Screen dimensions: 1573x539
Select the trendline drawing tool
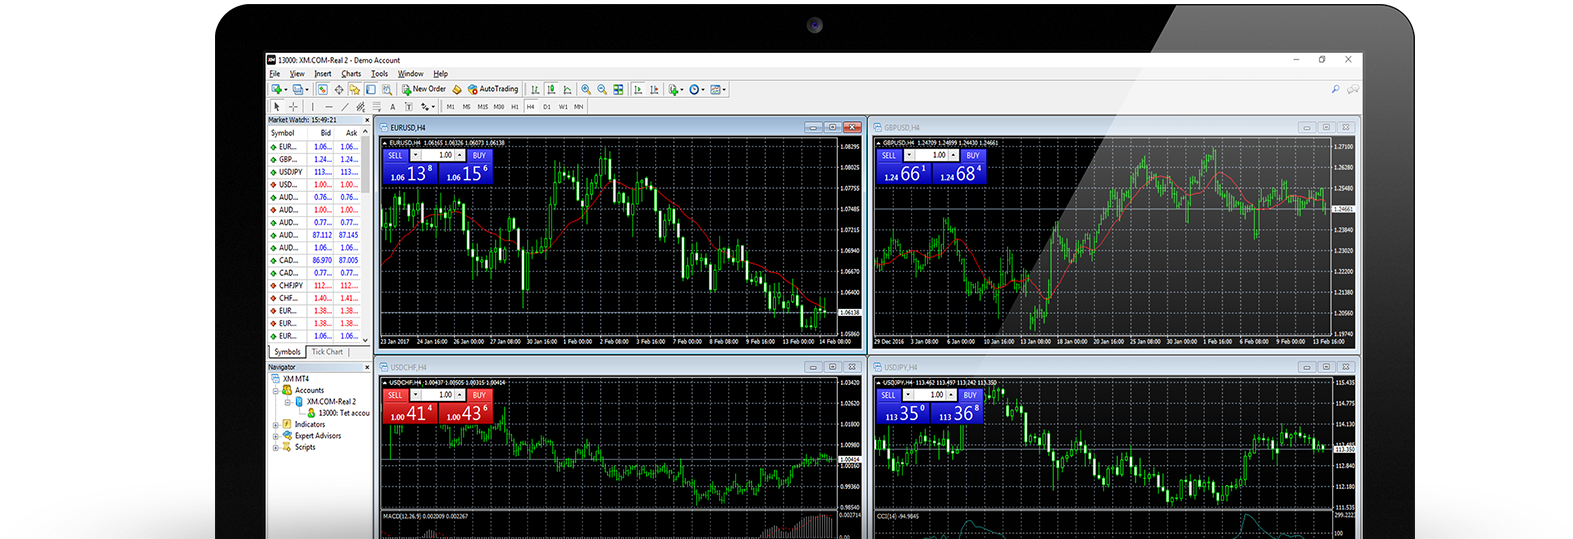(345, 106)
